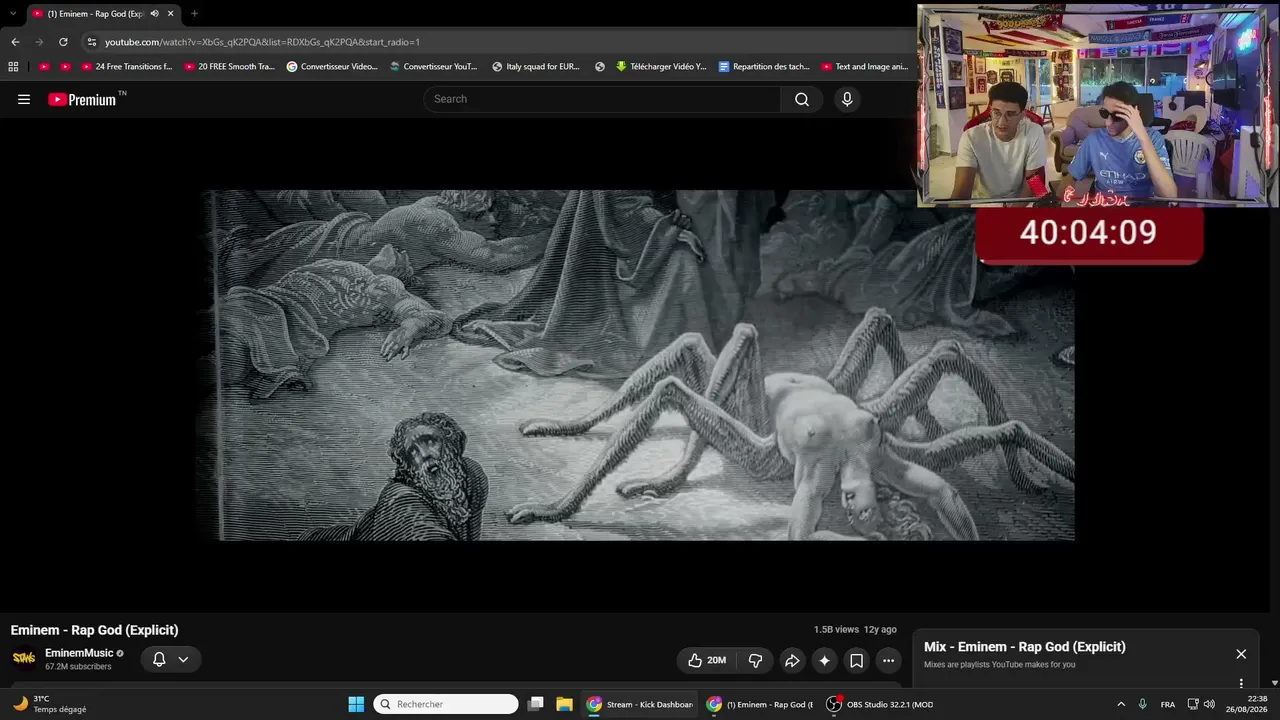Click the Rap God video player
Image resolution: width=1280 pixels, height=720 pixels.
tap(637, 365)
